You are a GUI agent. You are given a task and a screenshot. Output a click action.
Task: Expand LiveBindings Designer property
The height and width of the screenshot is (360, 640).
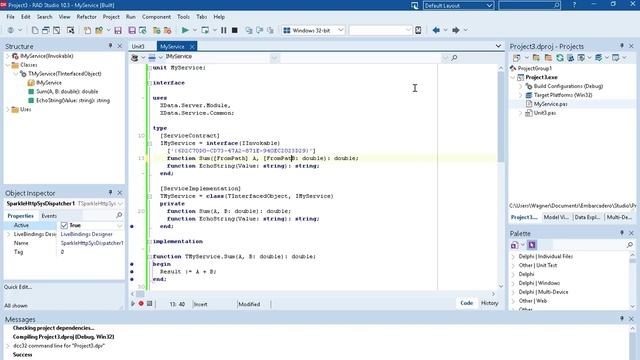click(9, 234)
